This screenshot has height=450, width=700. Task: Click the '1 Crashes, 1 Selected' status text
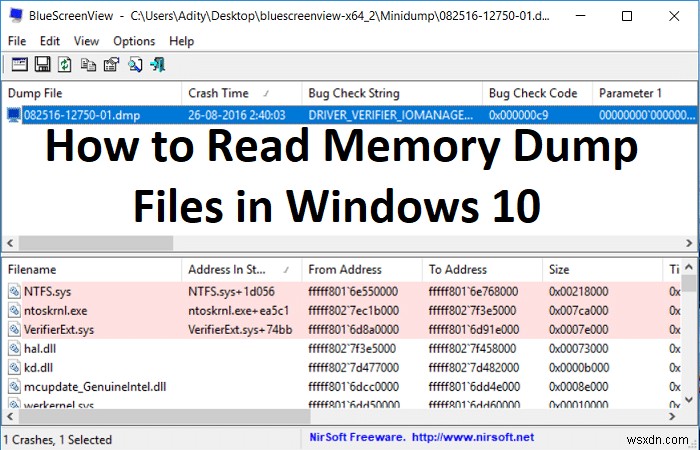click(58, 440)
